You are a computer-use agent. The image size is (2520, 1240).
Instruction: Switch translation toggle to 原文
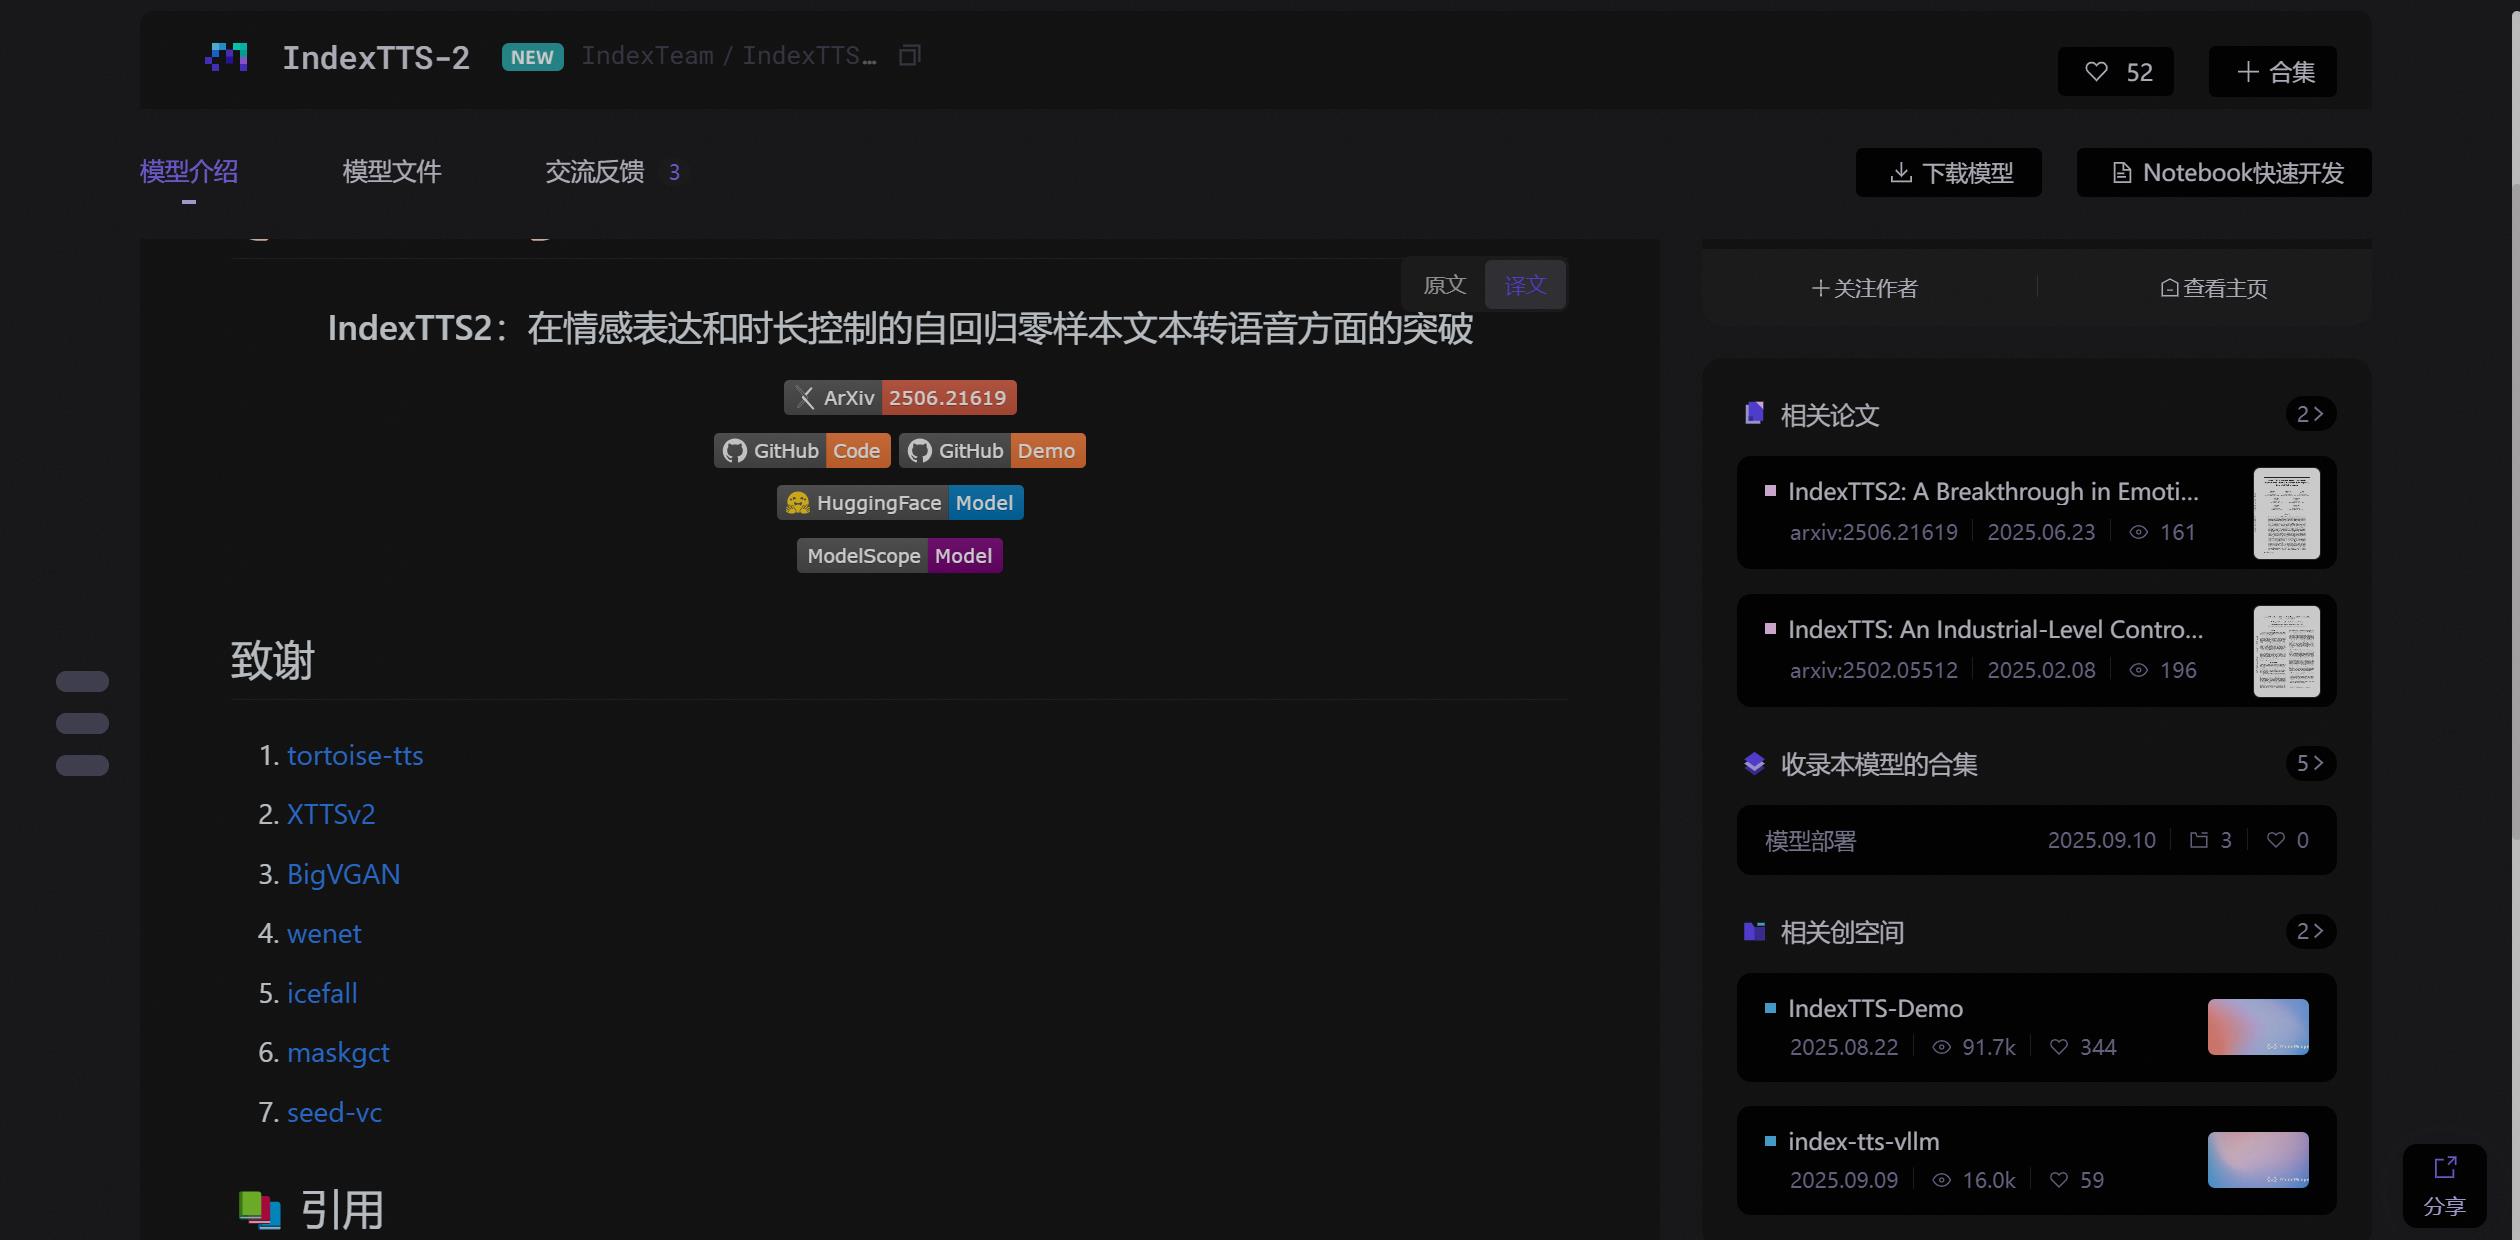point(1443,284)
